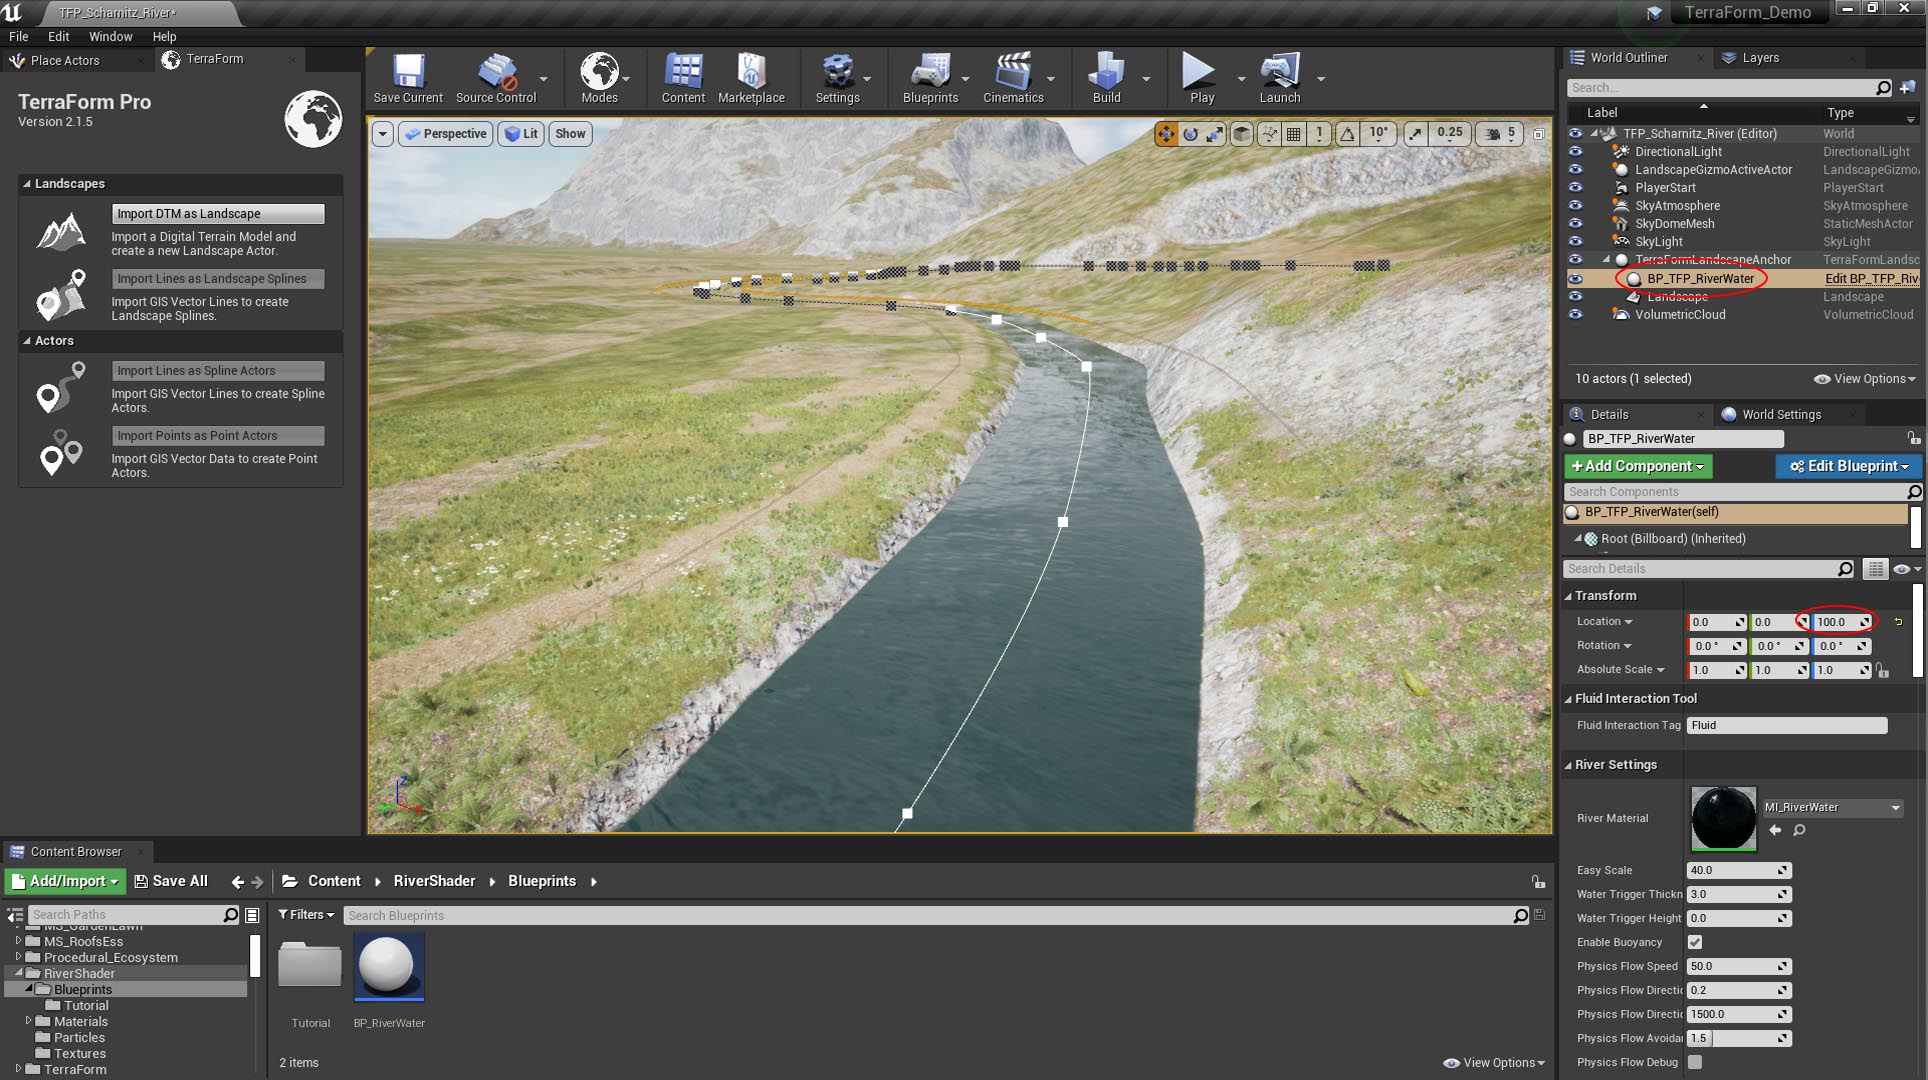Click the Landscape Splines import icon

[61, 296]
